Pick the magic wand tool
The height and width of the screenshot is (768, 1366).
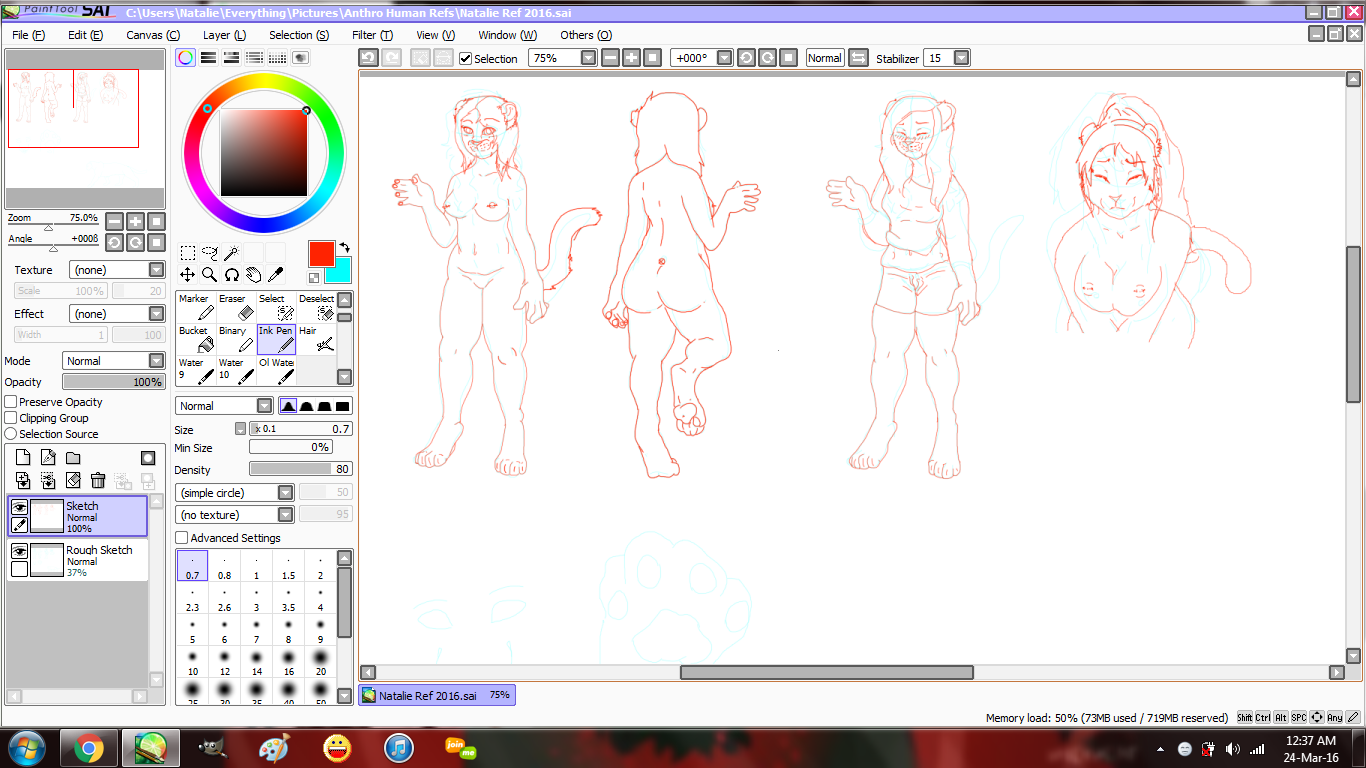pyautogui.click(x=231, y=253)
